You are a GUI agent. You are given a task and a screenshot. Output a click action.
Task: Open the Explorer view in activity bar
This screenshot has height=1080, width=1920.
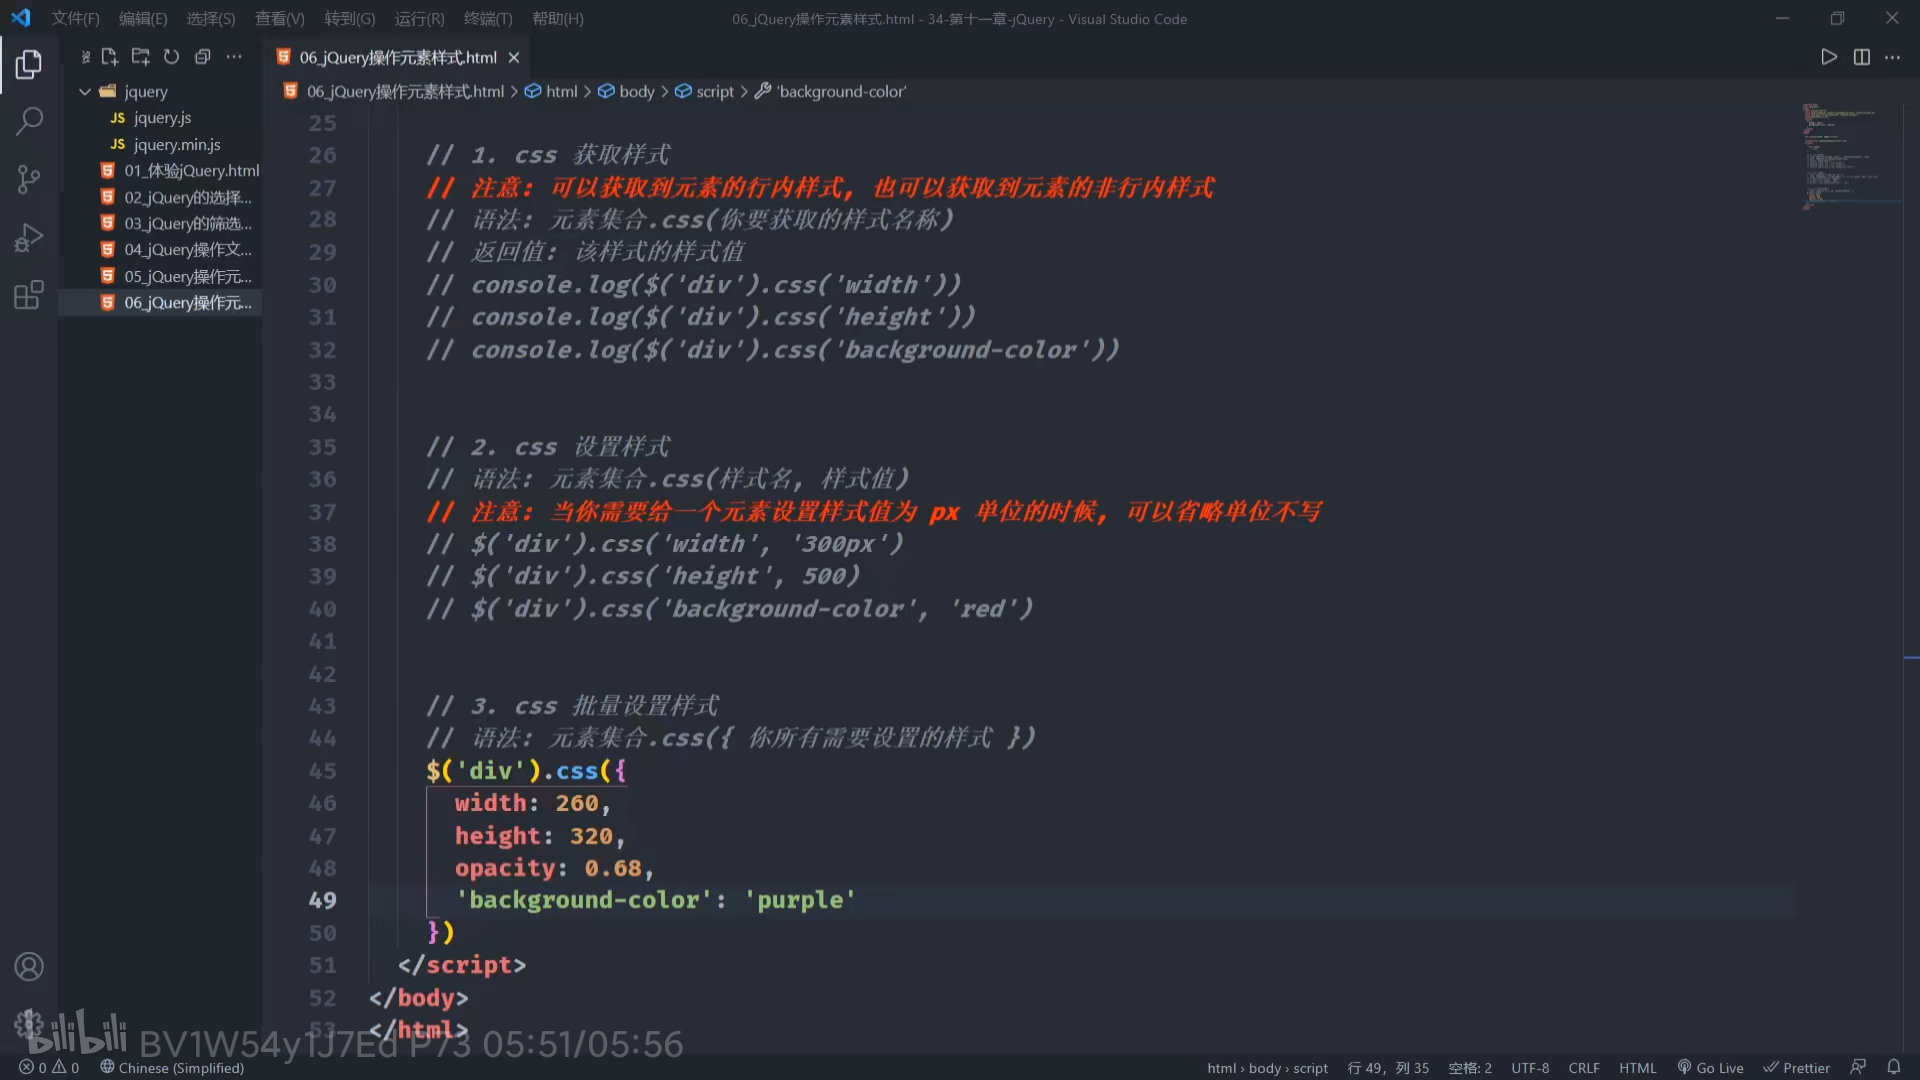(x=29, y=65)
